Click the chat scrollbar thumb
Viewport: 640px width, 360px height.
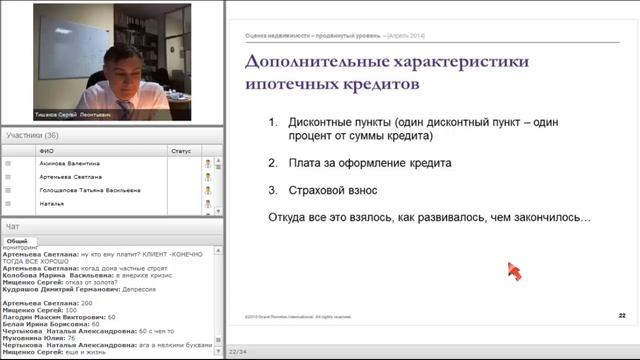click(x=218, y=340)
